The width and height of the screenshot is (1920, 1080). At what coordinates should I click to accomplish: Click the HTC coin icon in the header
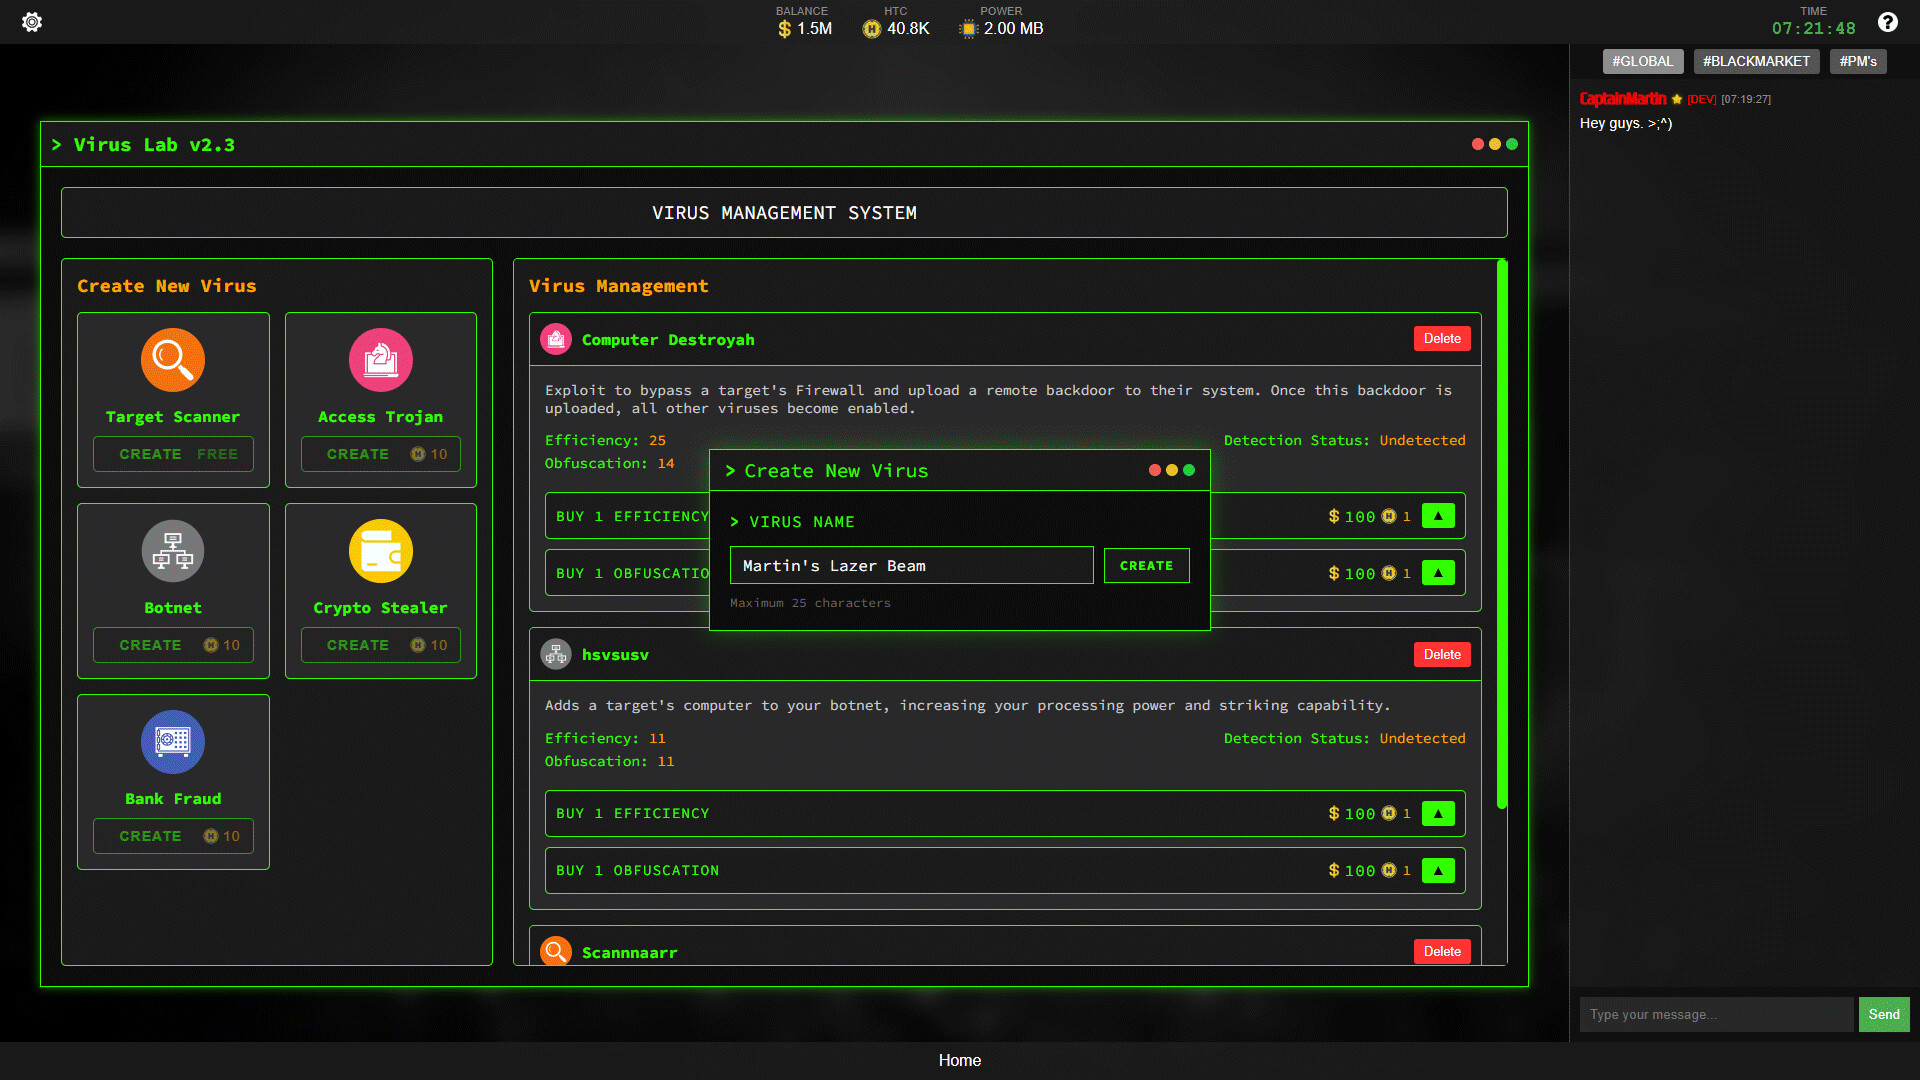(869, 29)
